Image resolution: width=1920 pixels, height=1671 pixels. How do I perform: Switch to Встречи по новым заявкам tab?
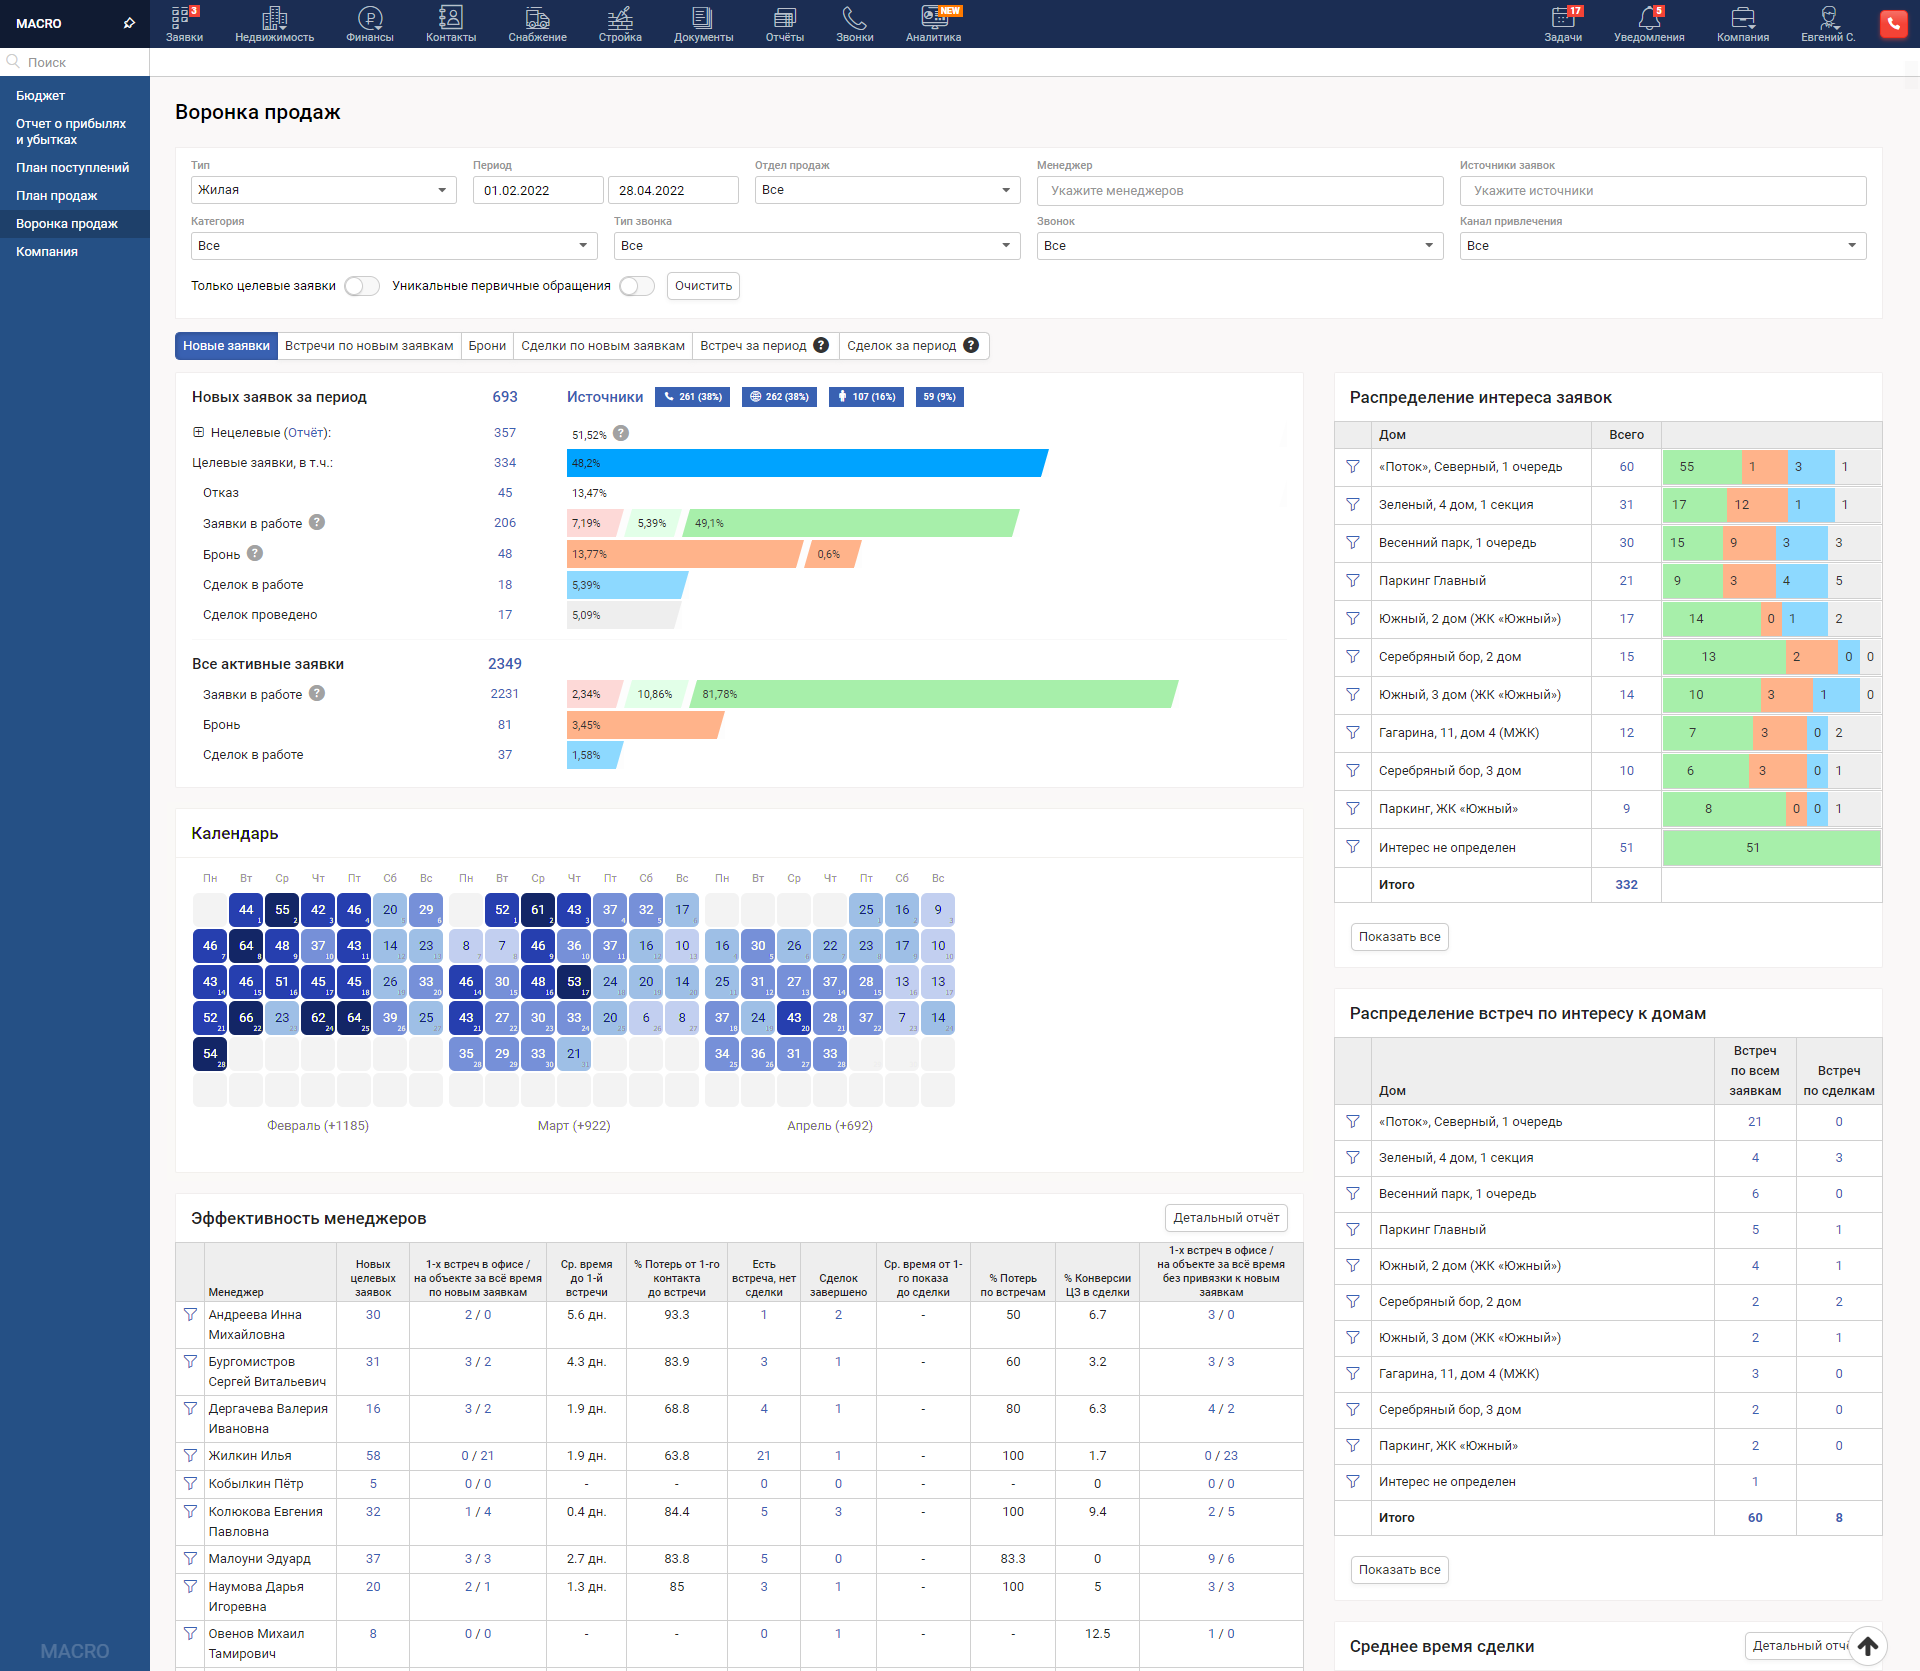click(369, 345)
